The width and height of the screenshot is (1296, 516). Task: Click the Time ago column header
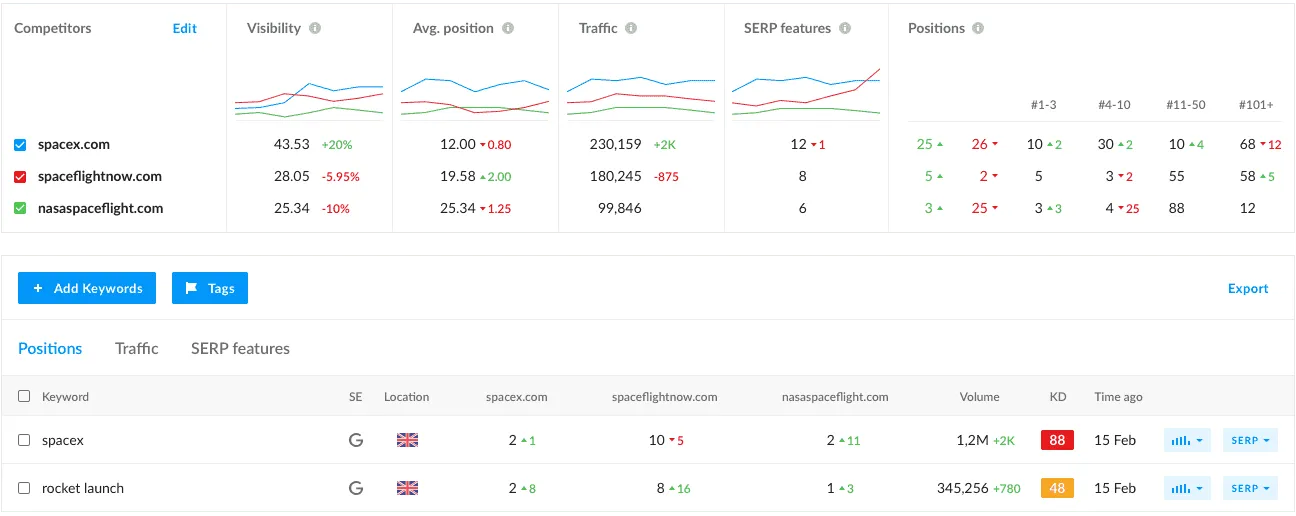pyautogui.click(x=1118, y=396)
